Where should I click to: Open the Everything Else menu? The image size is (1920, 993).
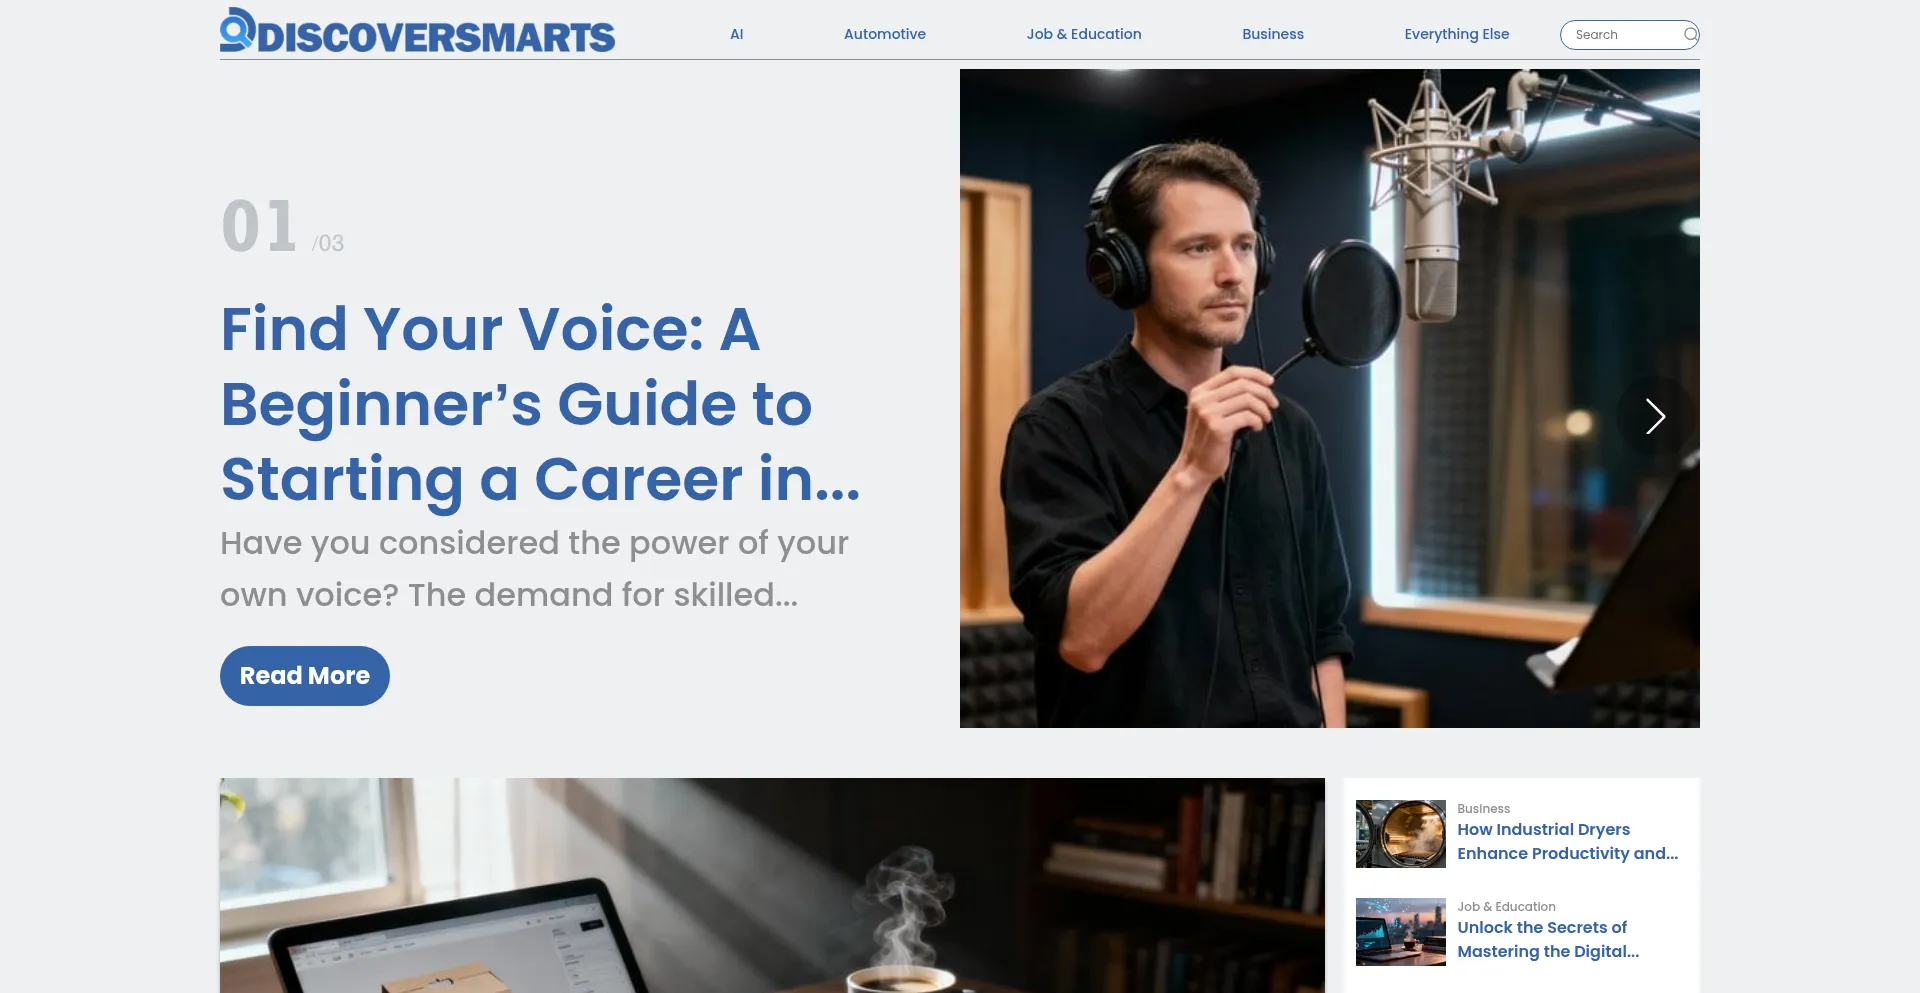pos(1456,34)
